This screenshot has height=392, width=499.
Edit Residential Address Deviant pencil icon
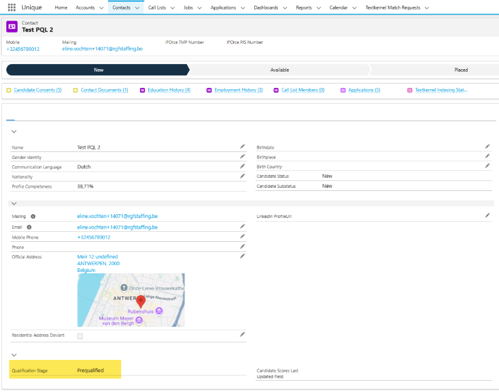tap(242, 334)
